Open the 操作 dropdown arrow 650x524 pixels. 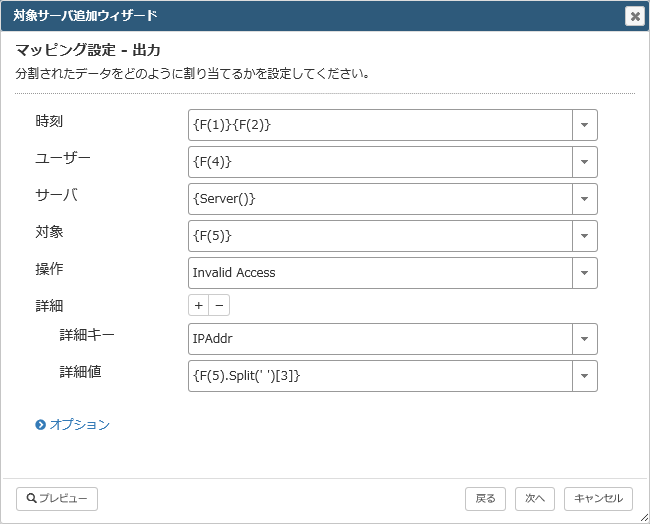(585, 273)
